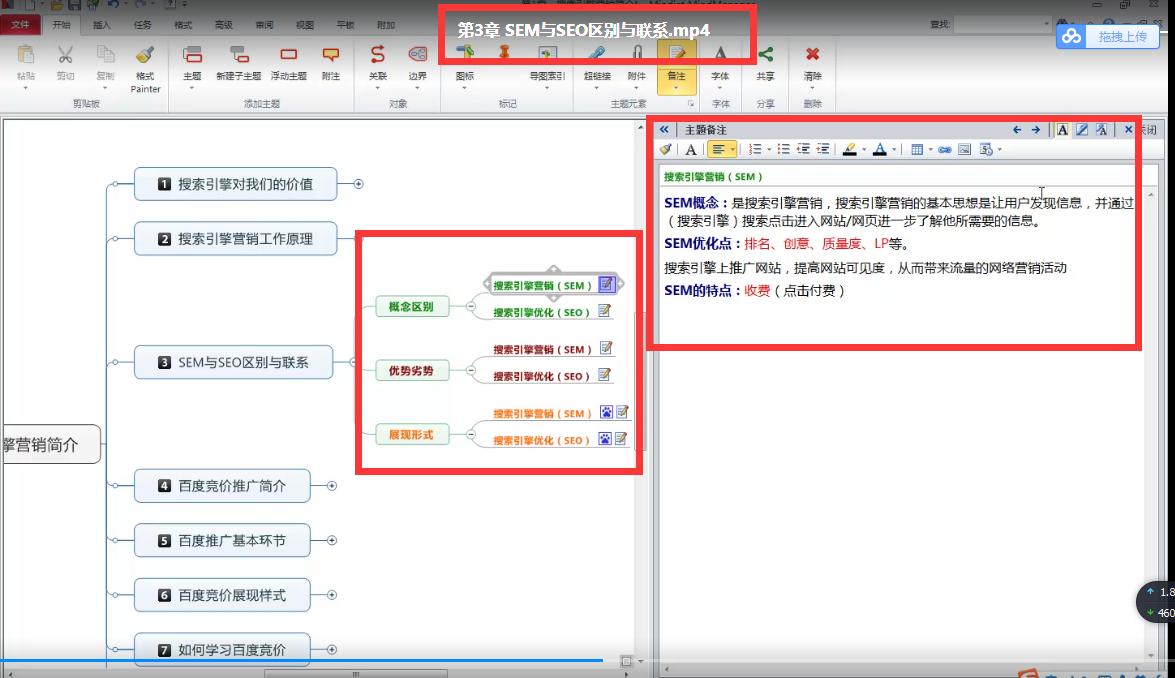Insert an image in the notes editor
Image resolution: width=1175 pixels, height=678 pixels.
[x=961, y=148]
